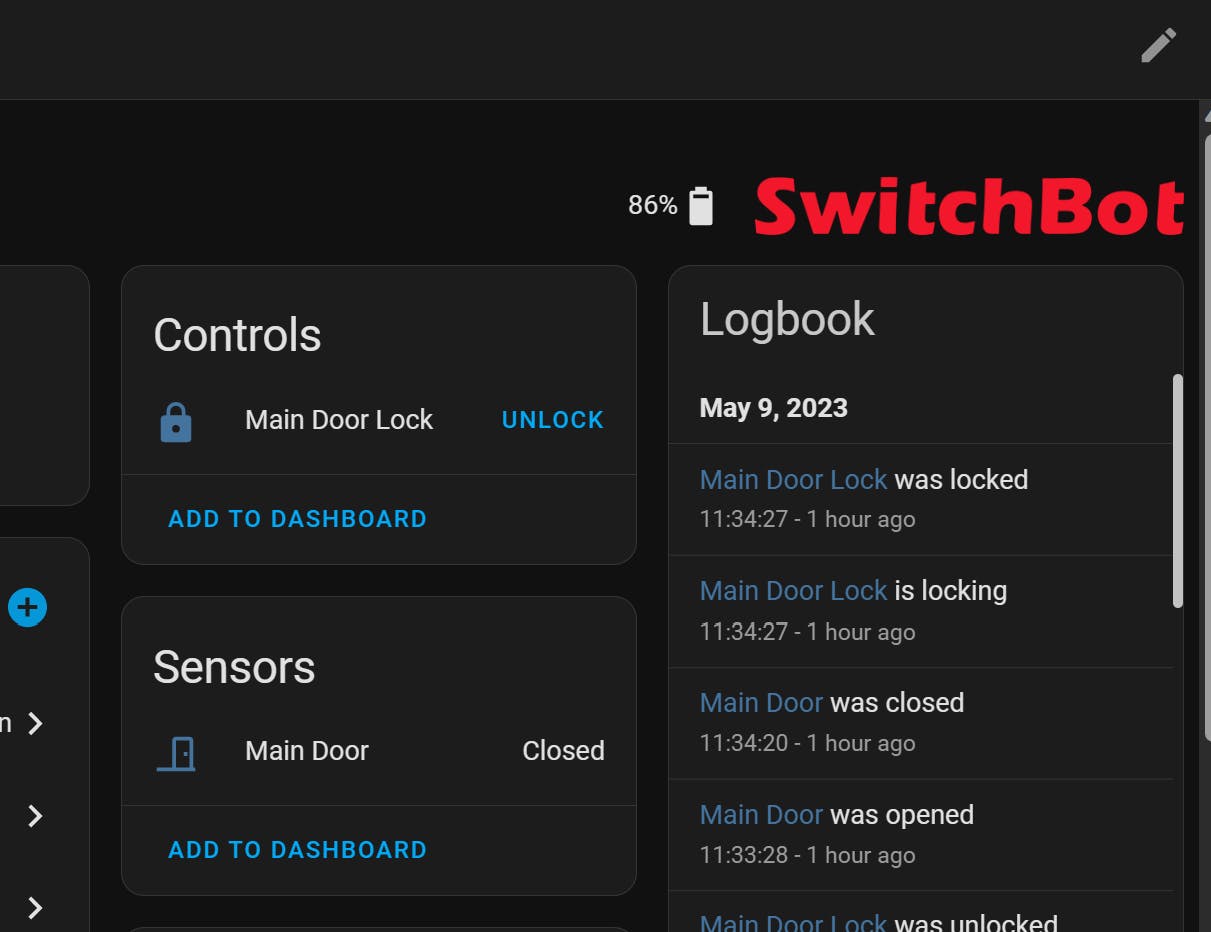
Task: Click the 86% battery level text
Action: point(653,205)
